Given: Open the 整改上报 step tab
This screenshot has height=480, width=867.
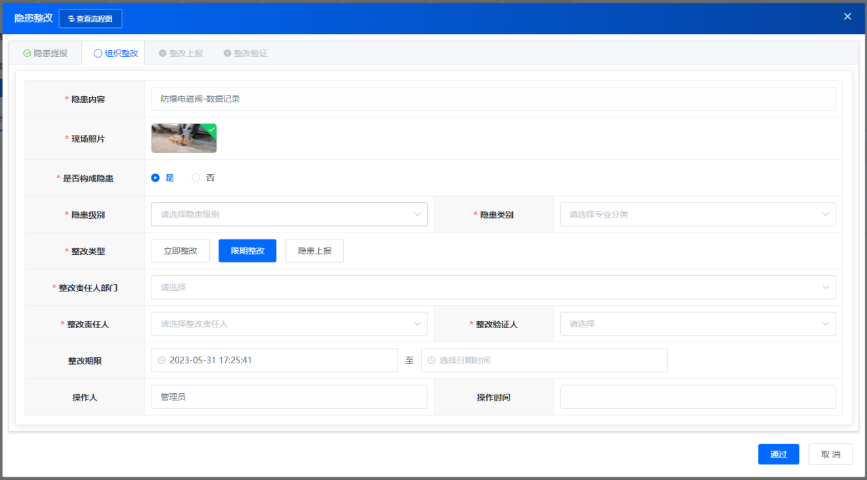Looking at the screenshot, I should pyautogui.click(x=180, y=53).
